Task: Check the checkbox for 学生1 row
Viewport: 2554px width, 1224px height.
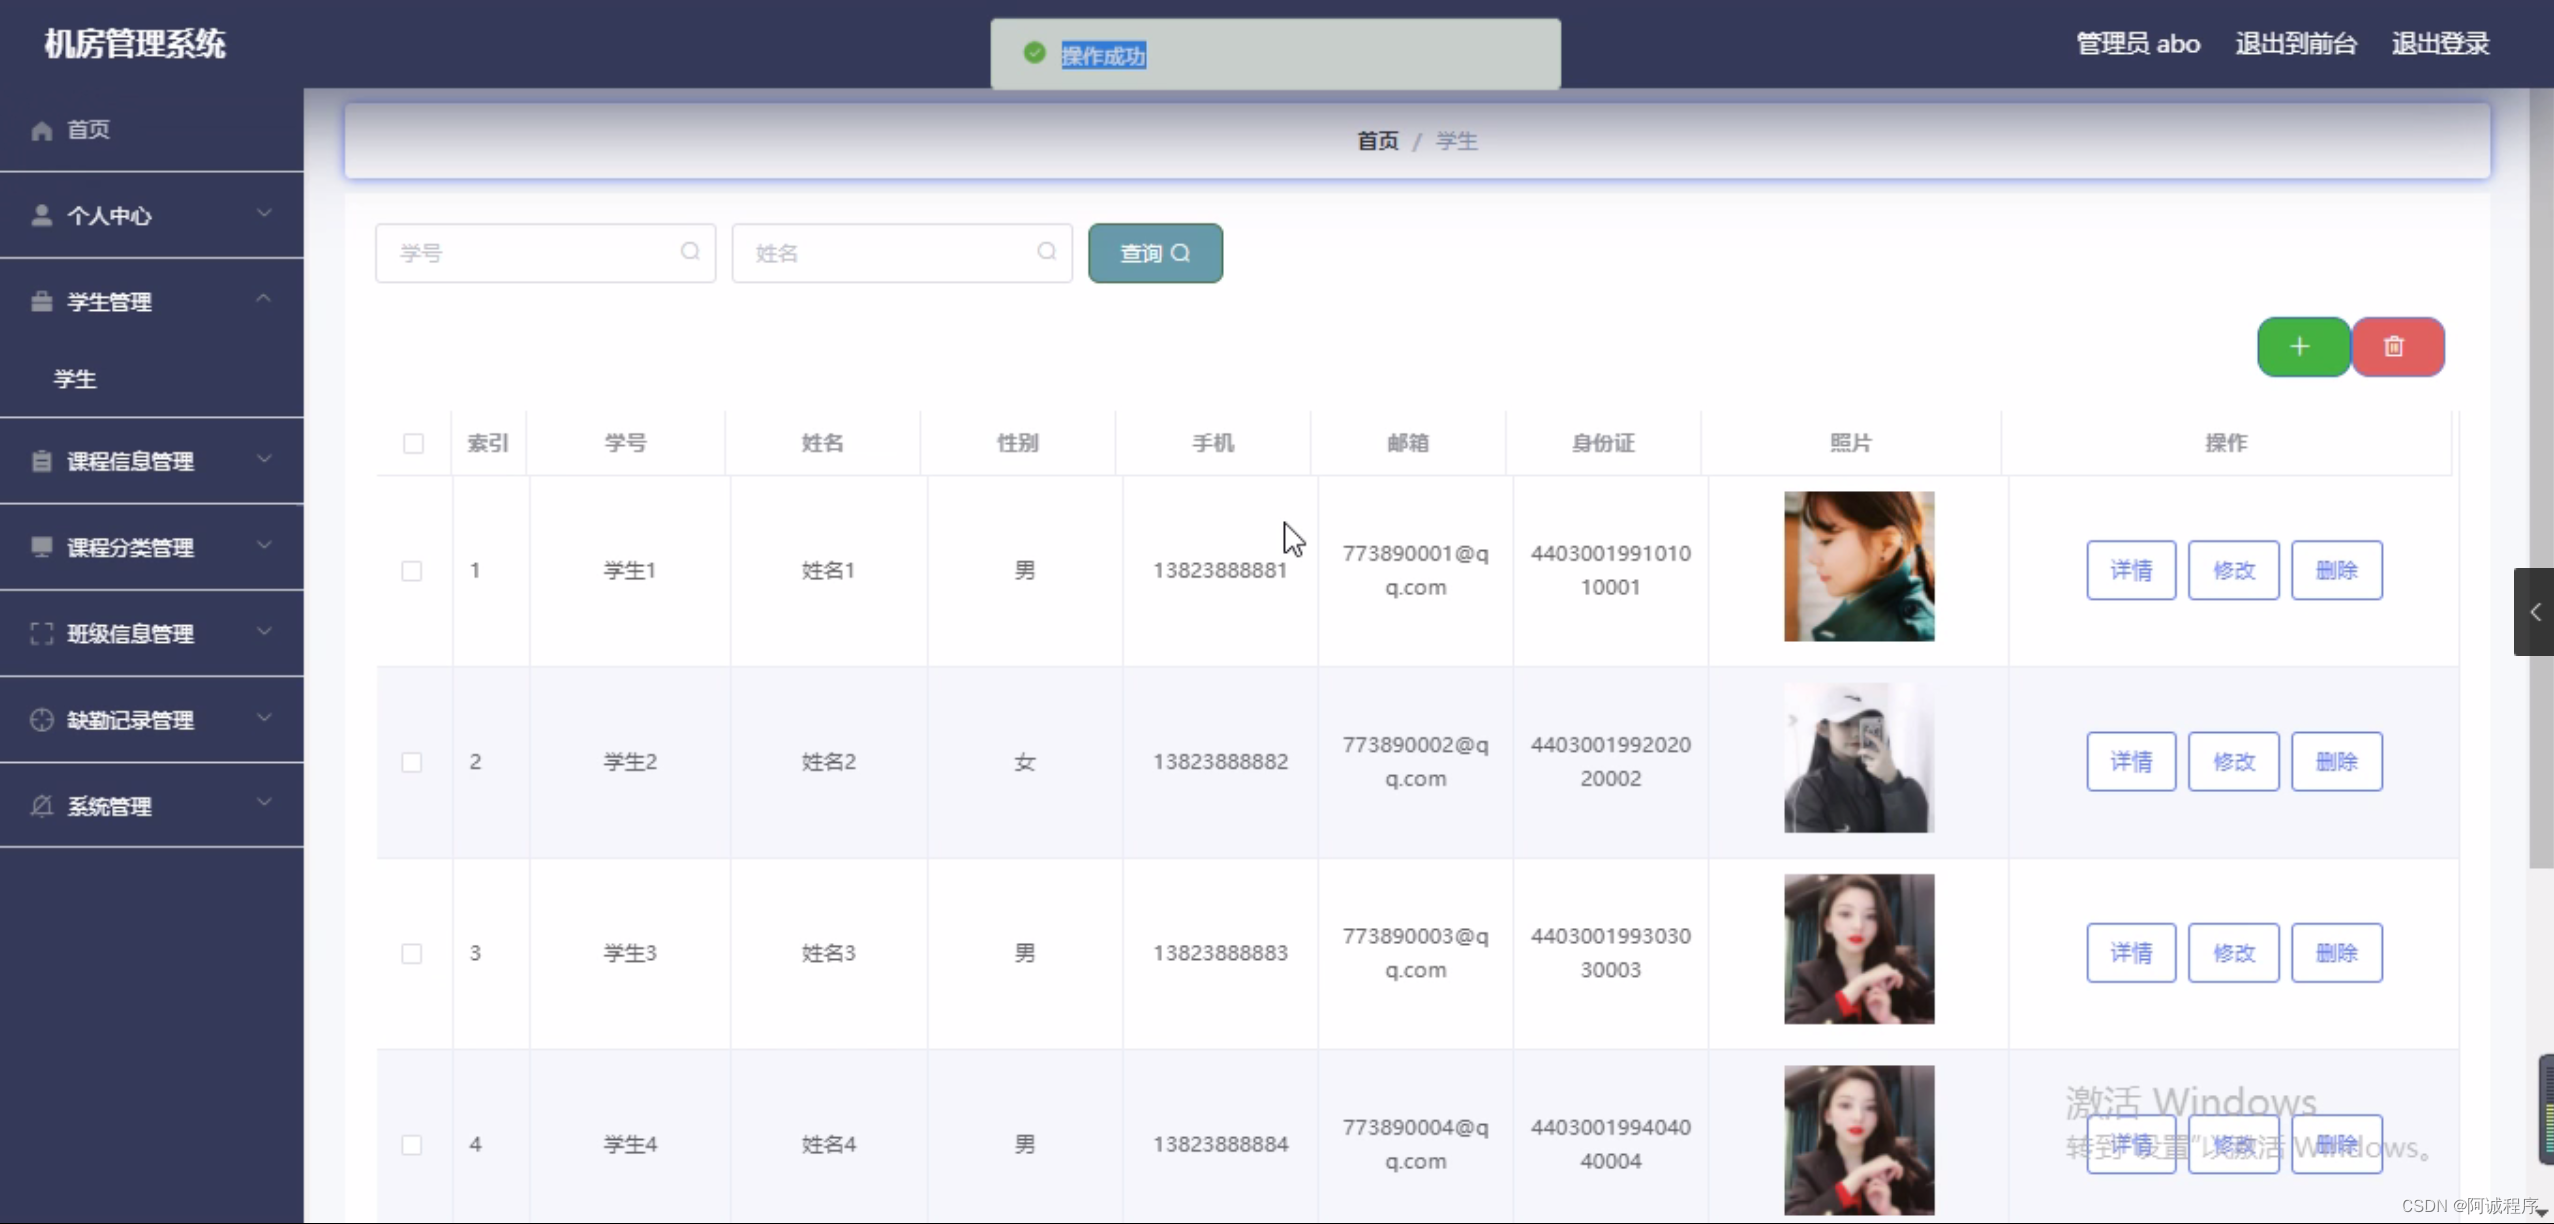Action: click(x=412, y=571)
